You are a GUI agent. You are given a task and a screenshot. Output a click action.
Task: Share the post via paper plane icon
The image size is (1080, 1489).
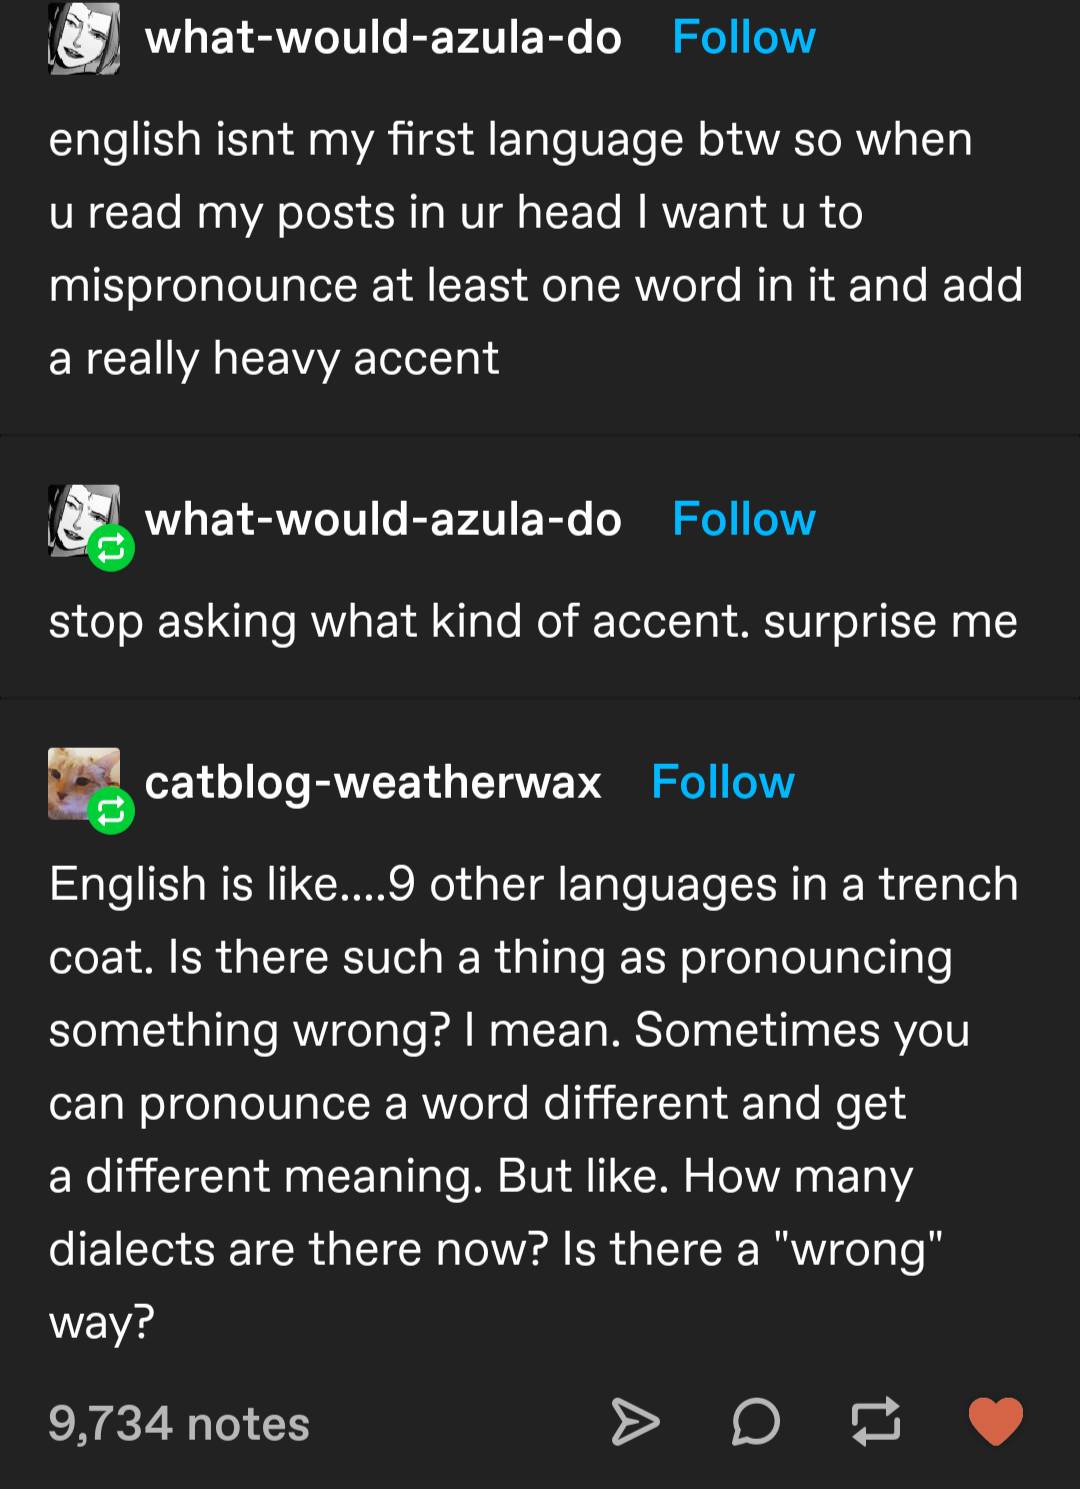click(x=635, y=1422)
